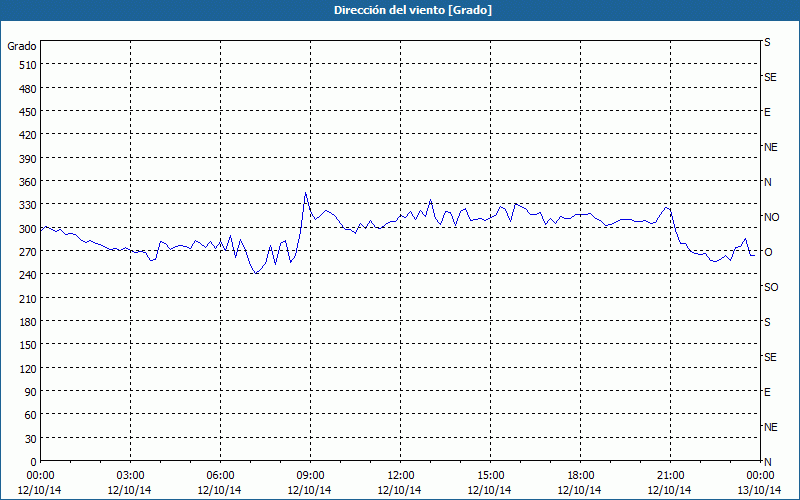Select the 330 degree axis label

click(28, 206)
